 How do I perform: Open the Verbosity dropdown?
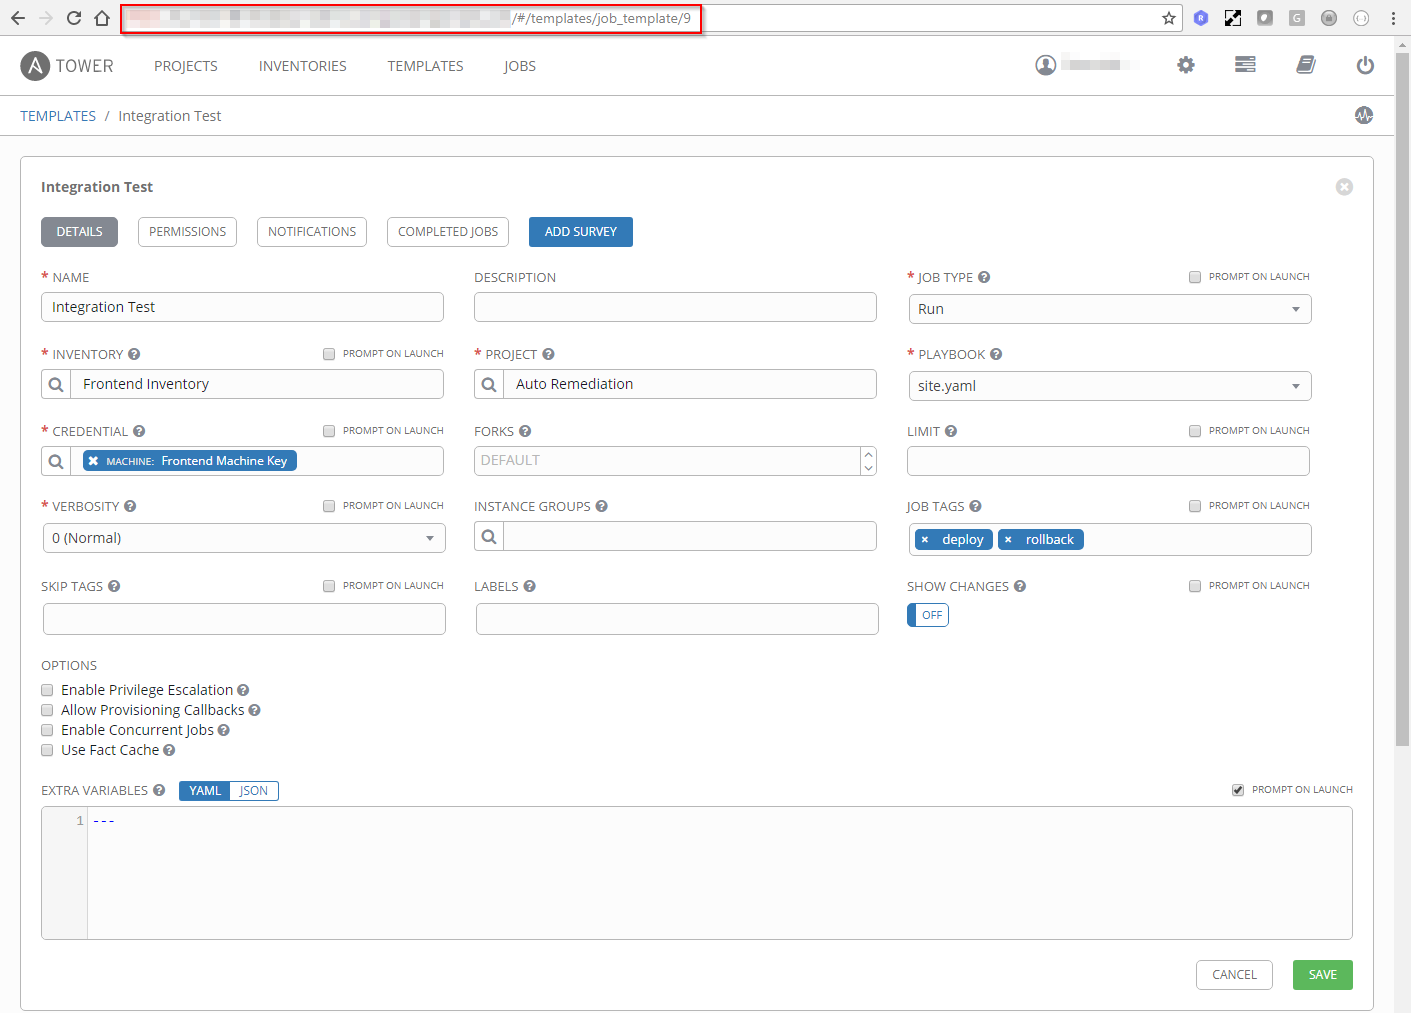coord(244,538)
